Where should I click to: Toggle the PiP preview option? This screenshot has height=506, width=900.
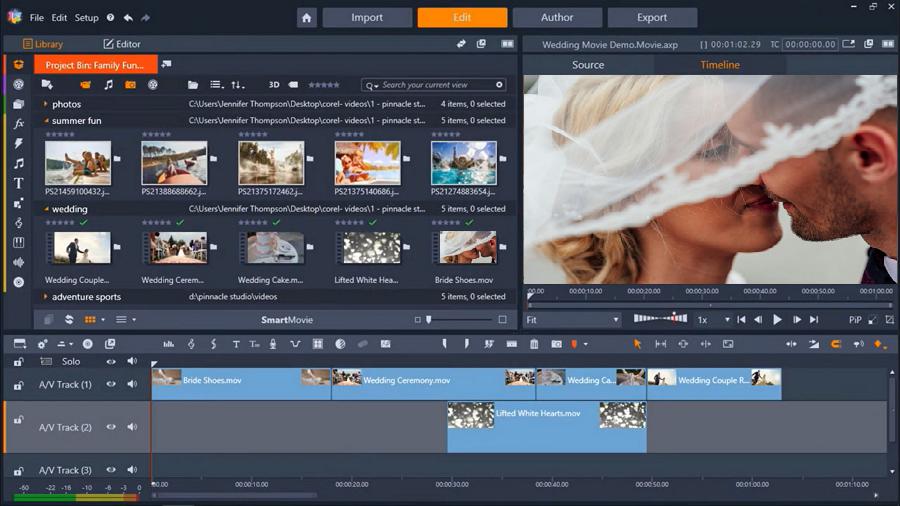click(x=855, y=320)
